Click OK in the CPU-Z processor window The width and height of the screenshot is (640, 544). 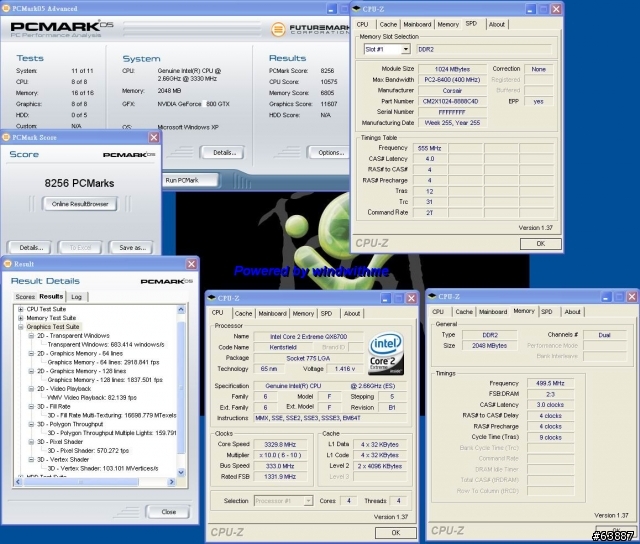click(x=396, y=533)
